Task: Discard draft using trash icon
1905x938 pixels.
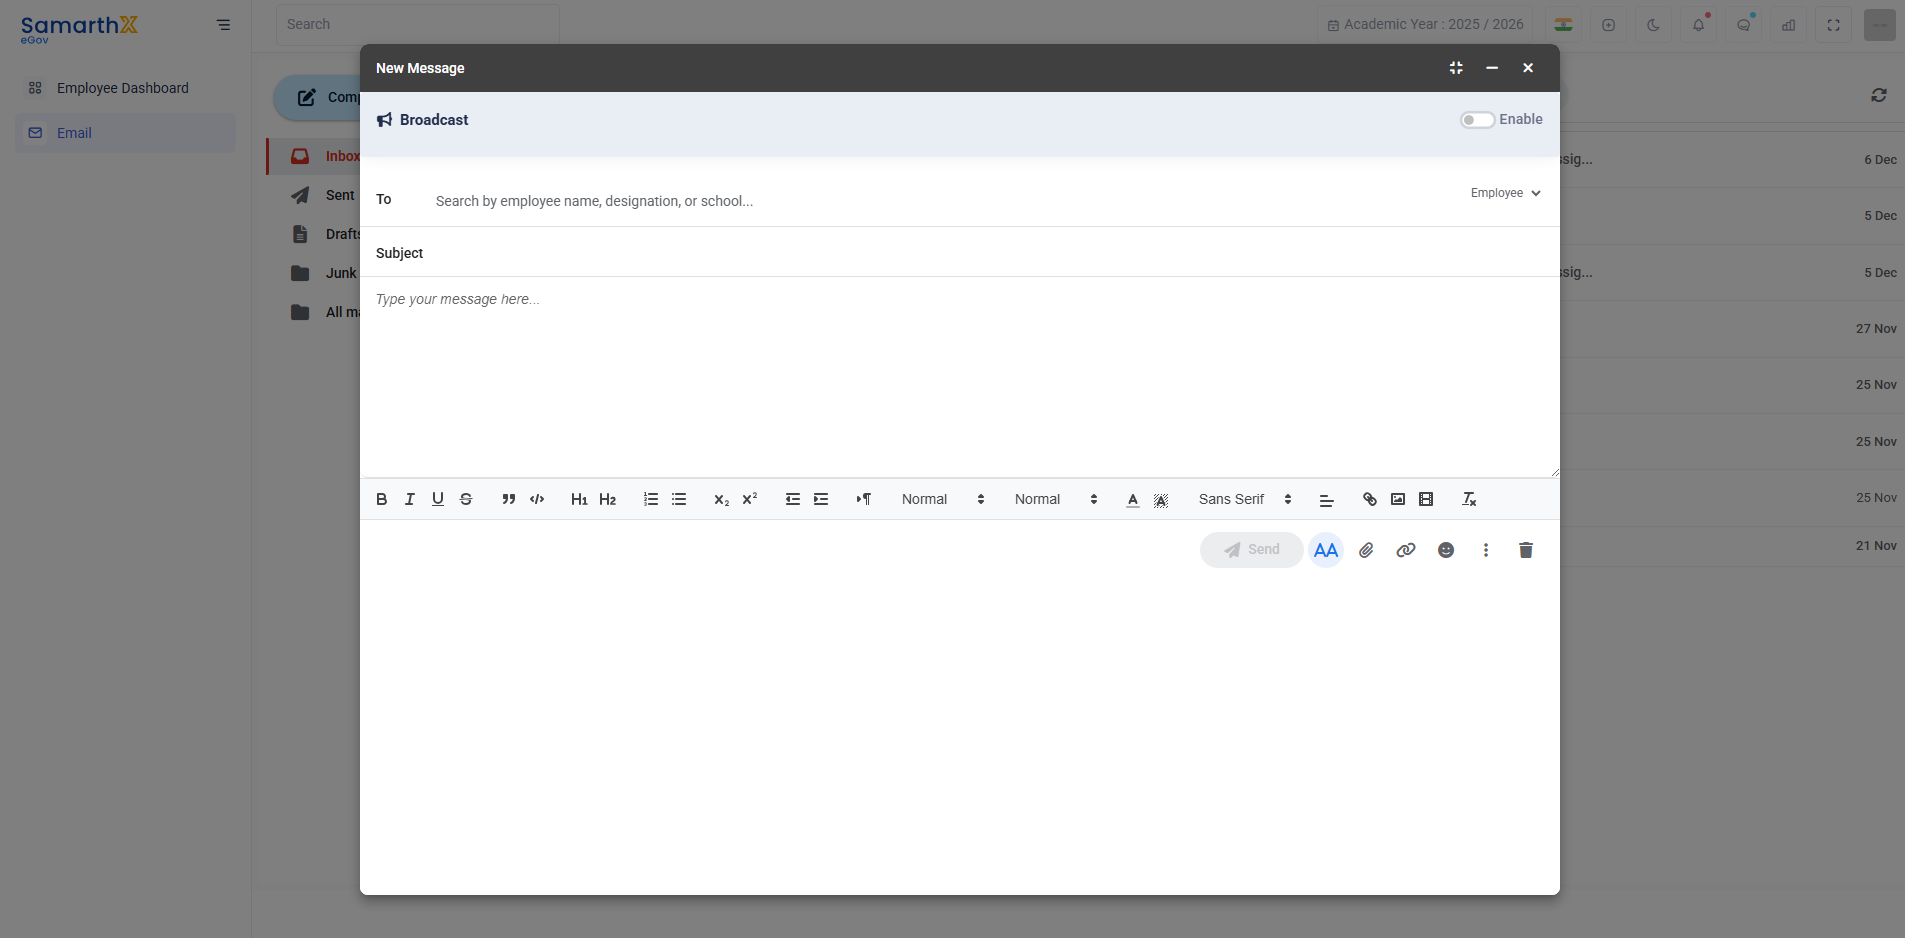Action: coord(1526,550)
